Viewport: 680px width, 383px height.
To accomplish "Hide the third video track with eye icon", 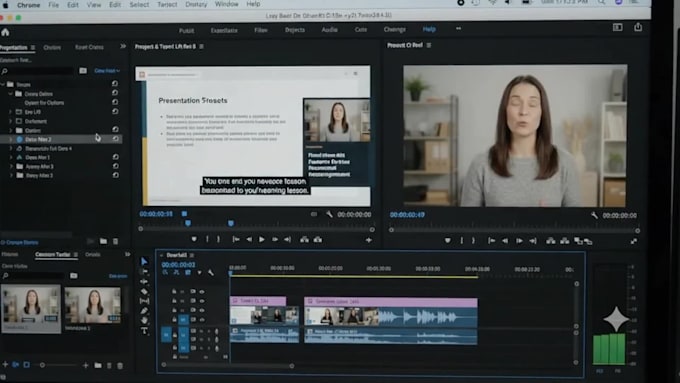I will pyautogui.click(x=202, y=310).
